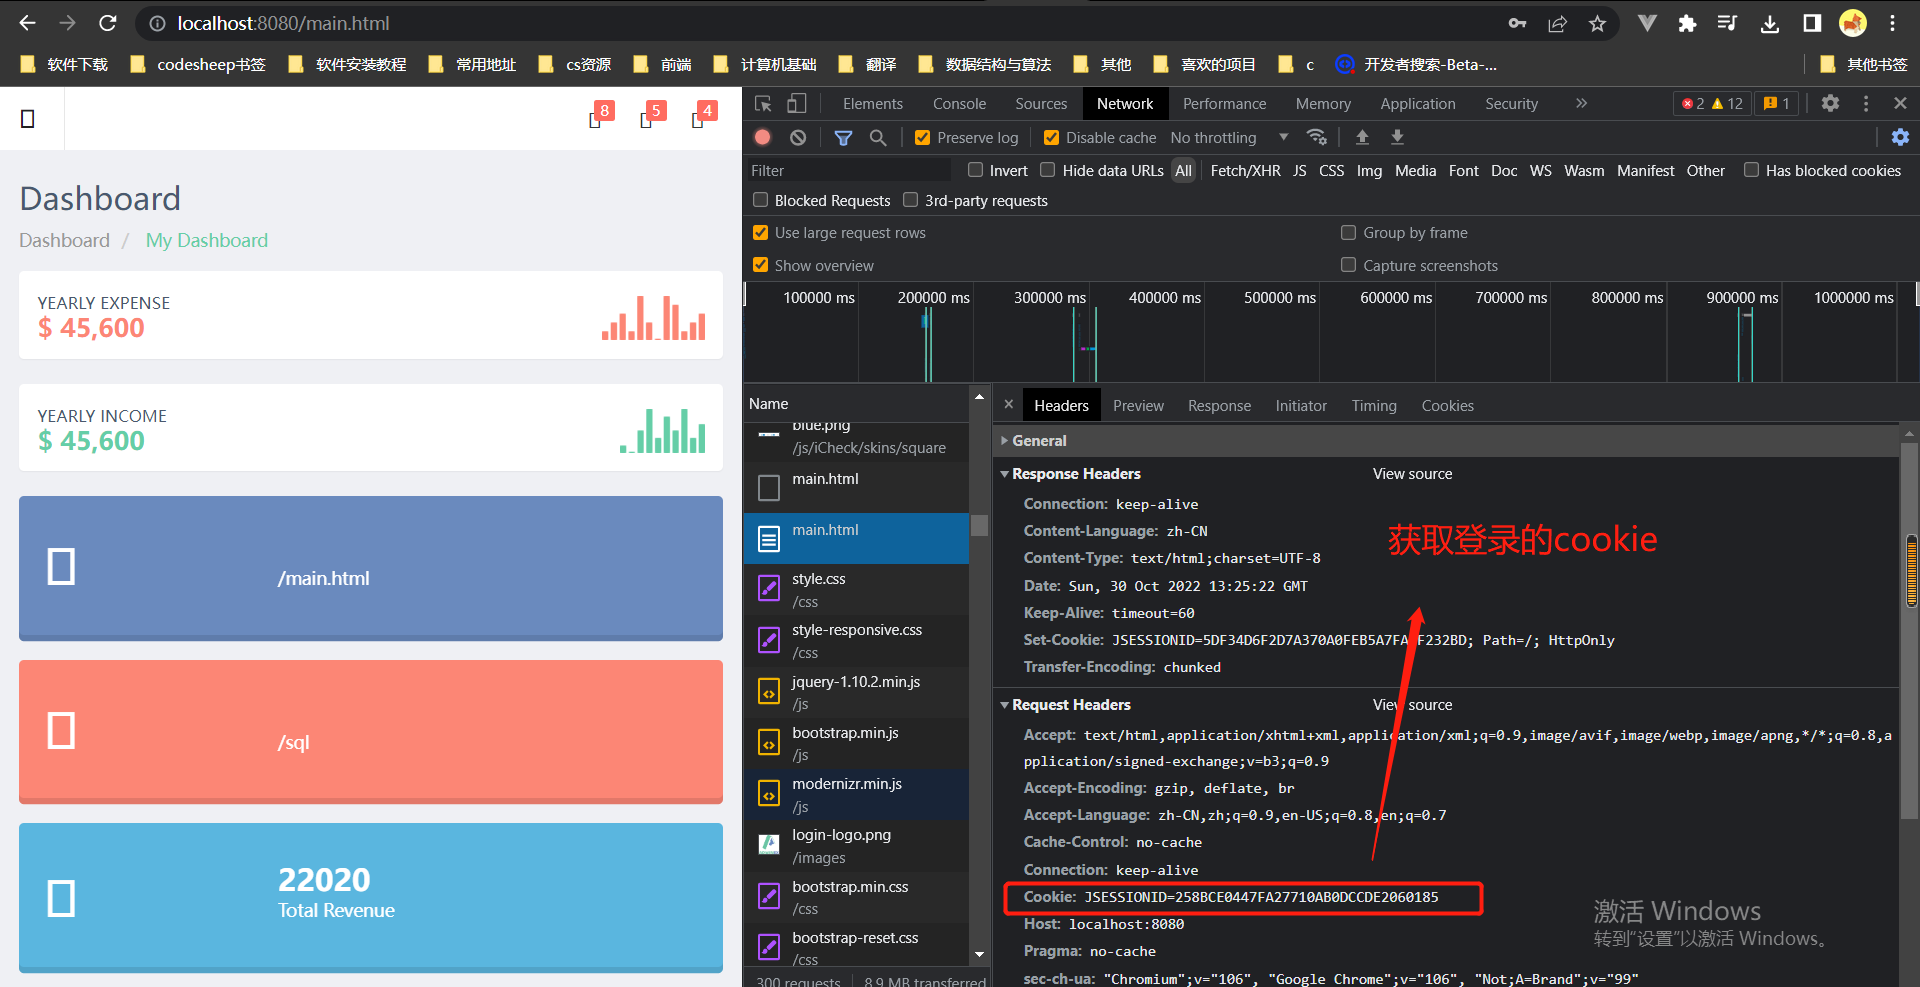
Task: Check Has blocked cookies checkbox
Action: 1751,170
